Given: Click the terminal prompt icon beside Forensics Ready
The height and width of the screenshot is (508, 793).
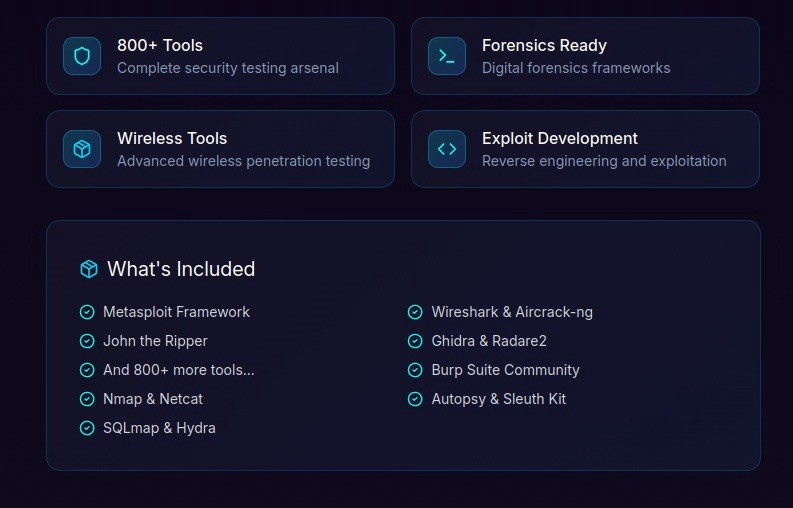Looking at the screenshot, I should (x=447, y=56).
